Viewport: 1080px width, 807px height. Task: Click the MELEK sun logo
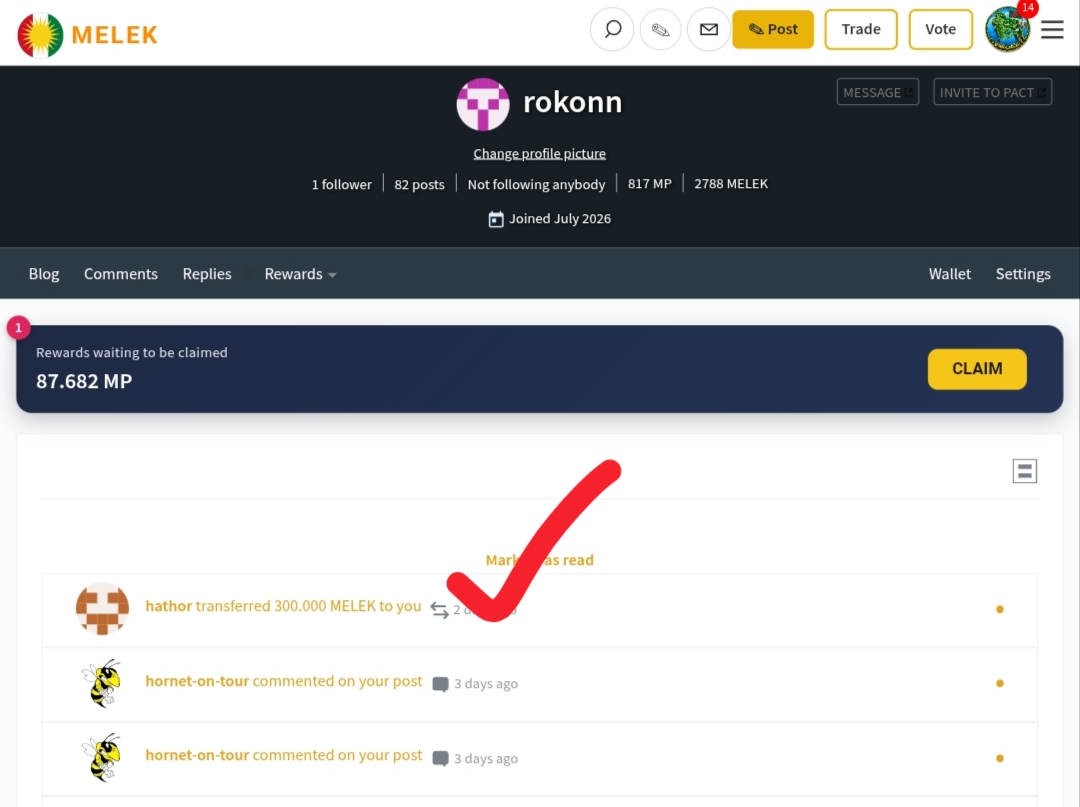40,34
